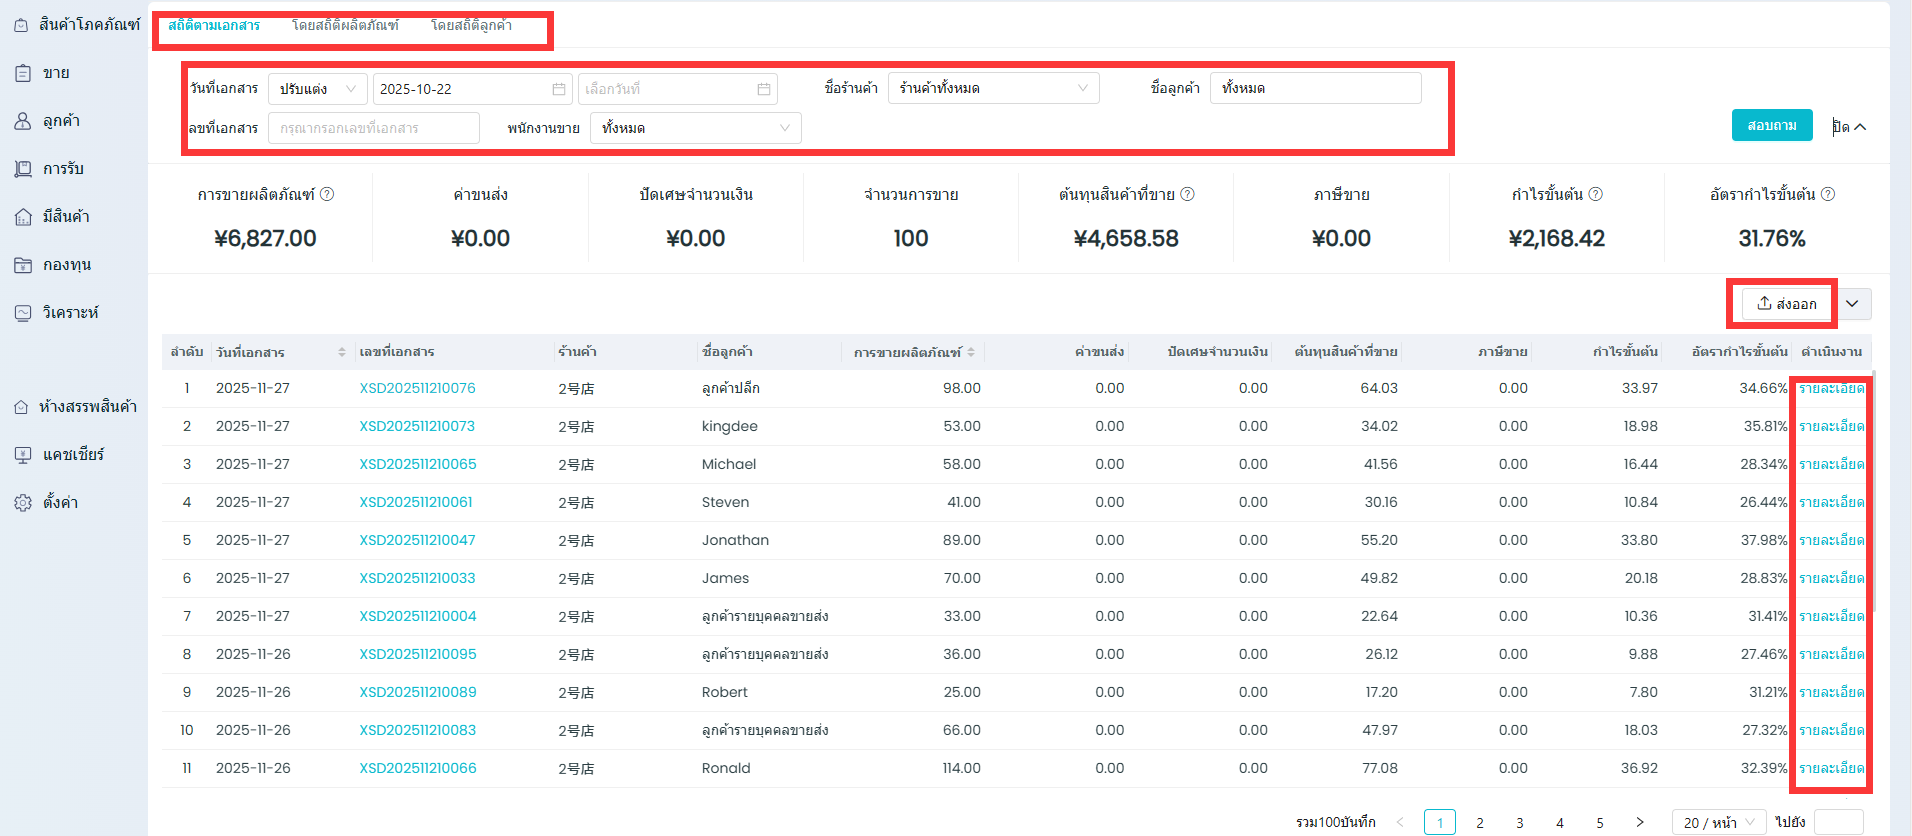
Task: Select the แคชเชียร์ cashier icon in sidebar
Action: click(23, 455)
